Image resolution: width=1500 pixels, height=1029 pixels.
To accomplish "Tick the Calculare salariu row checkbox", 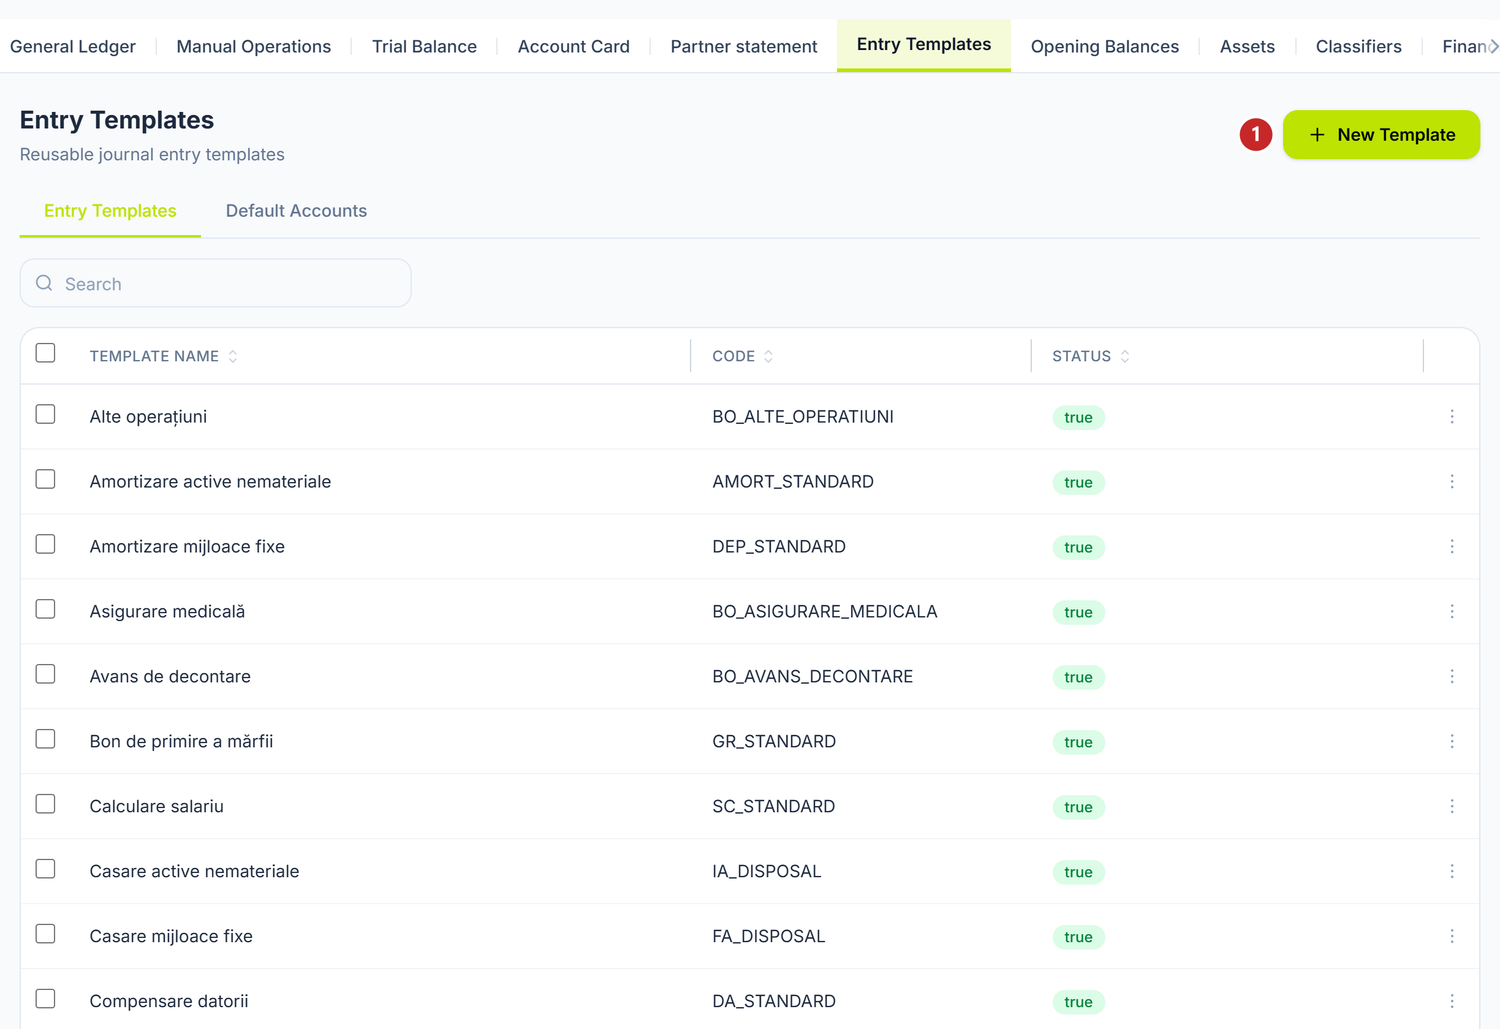I will click(x=45, y=804).
